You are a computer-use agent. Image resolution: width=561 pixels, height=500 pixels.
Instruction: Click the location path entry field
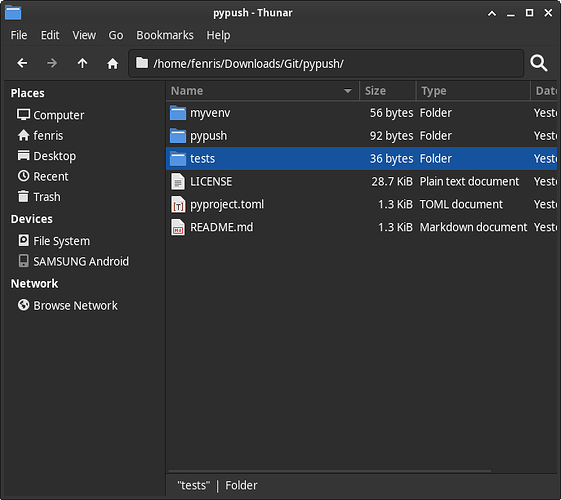point(326,64)
